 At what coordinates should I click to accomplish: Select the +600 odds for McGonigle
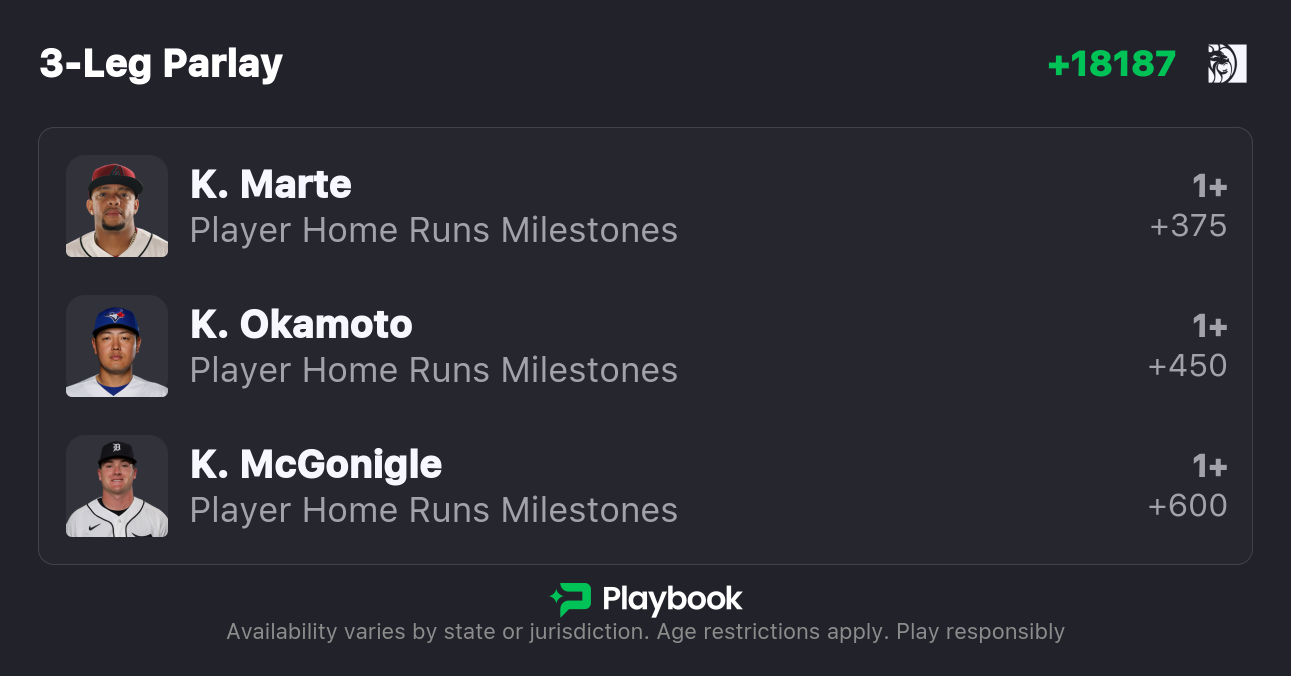[1187, 506]
